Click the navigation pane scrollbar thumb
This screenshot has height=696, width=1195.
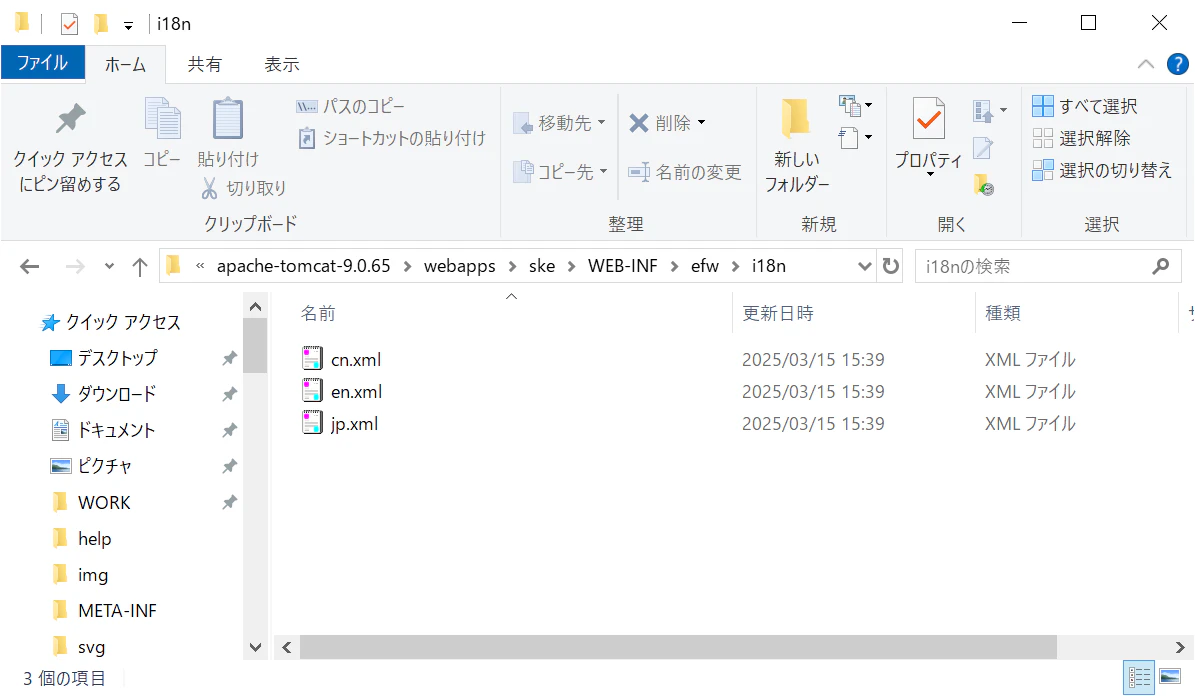pyautogui.click(x=255, y=345)
